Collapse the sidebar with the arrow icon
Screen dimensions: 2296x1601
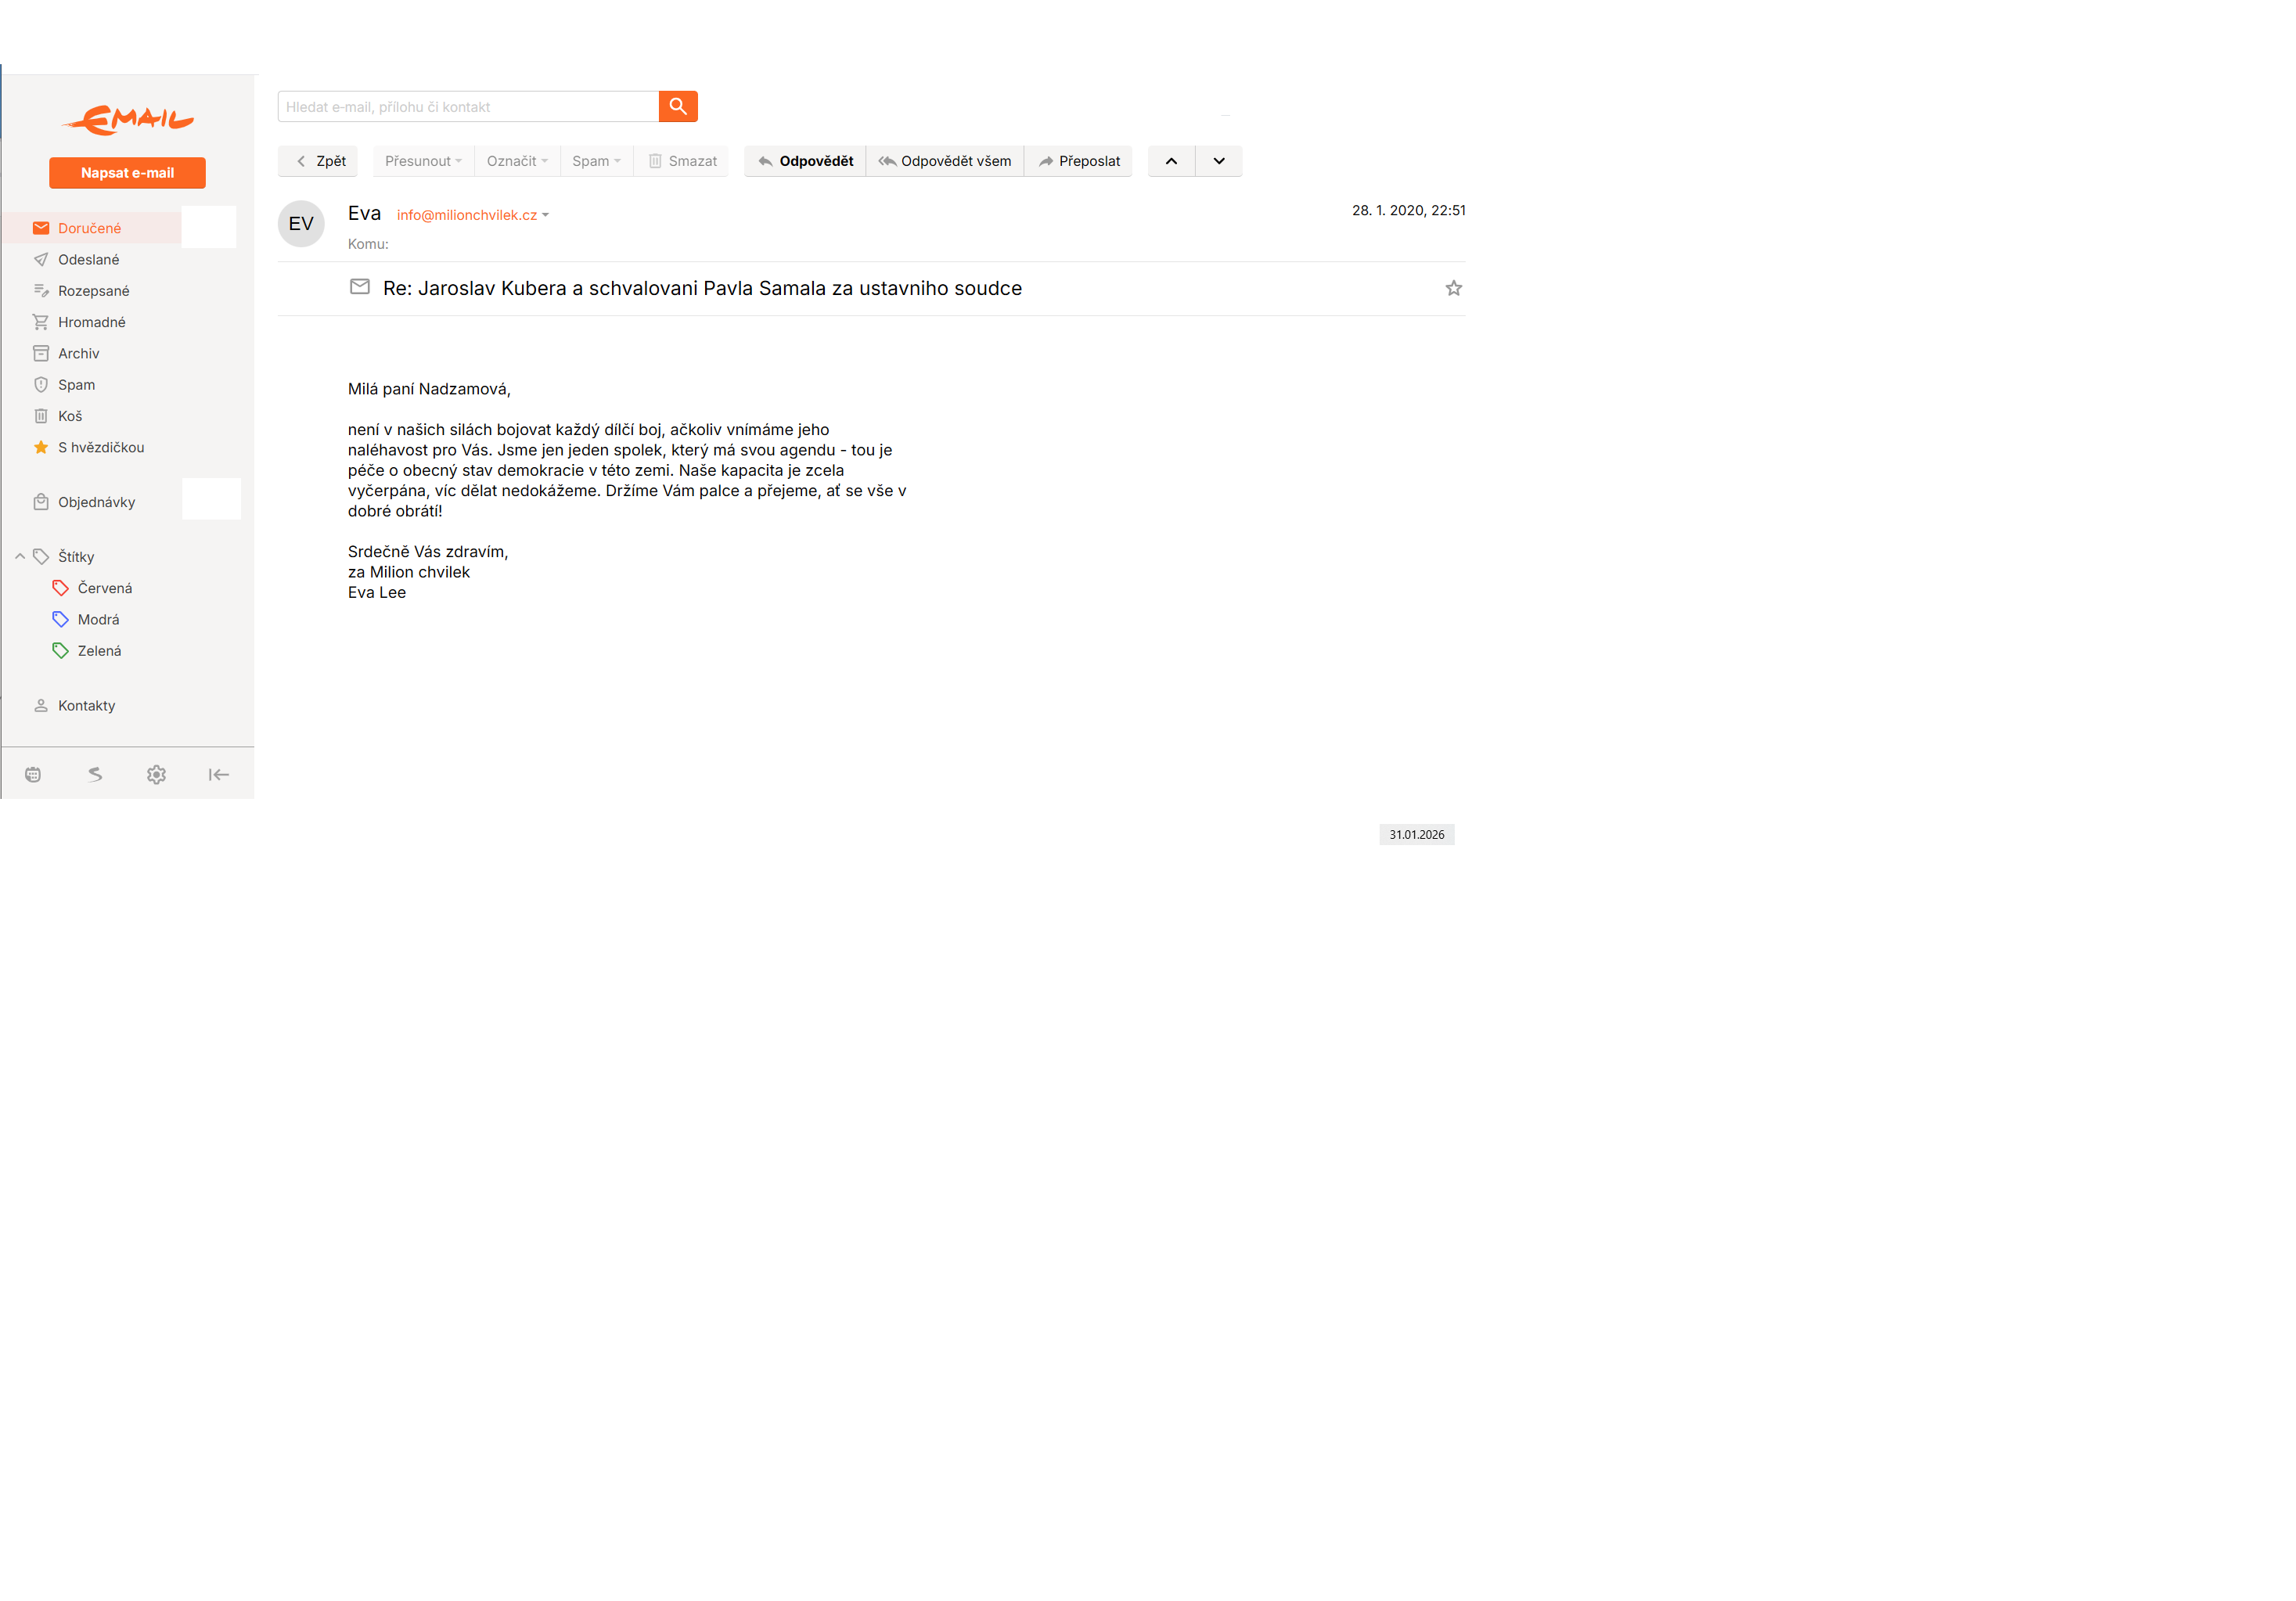pos(218,774)
